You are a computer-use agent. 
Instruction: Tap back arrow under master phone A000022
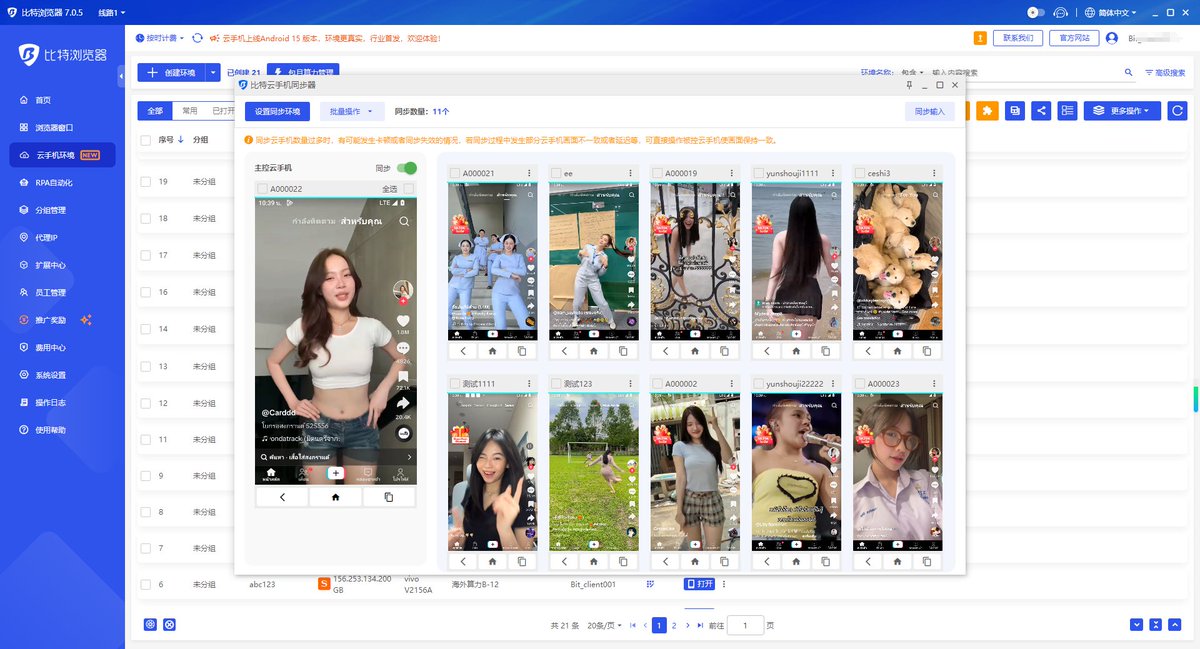click(282, 496)
